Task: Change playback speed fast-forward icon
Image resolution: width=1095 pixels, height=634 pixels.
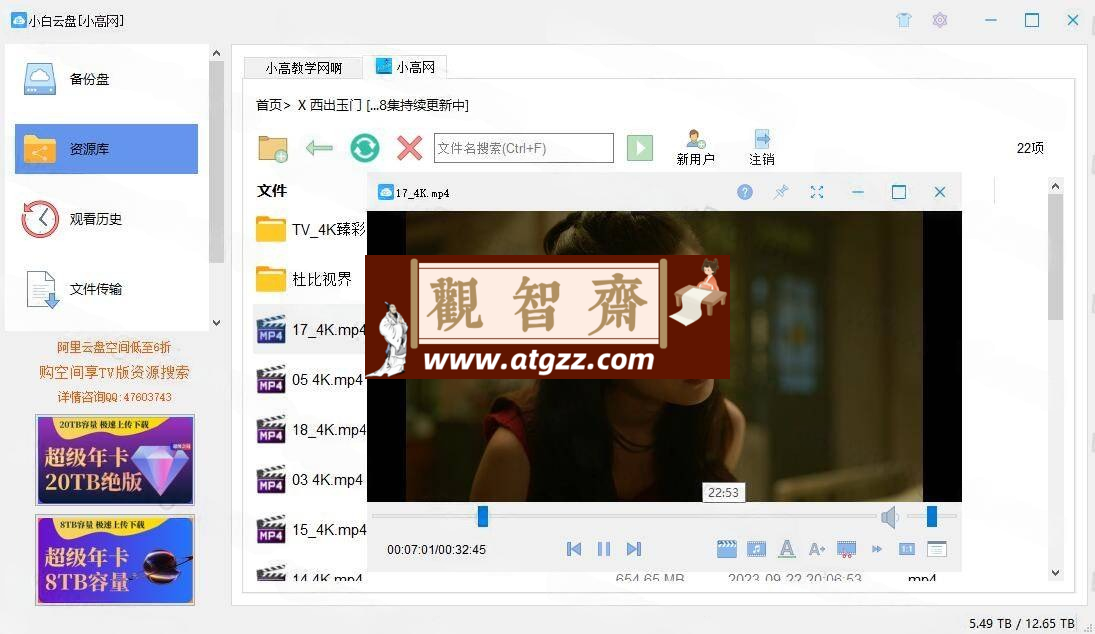Action: (x=877, y=550)
